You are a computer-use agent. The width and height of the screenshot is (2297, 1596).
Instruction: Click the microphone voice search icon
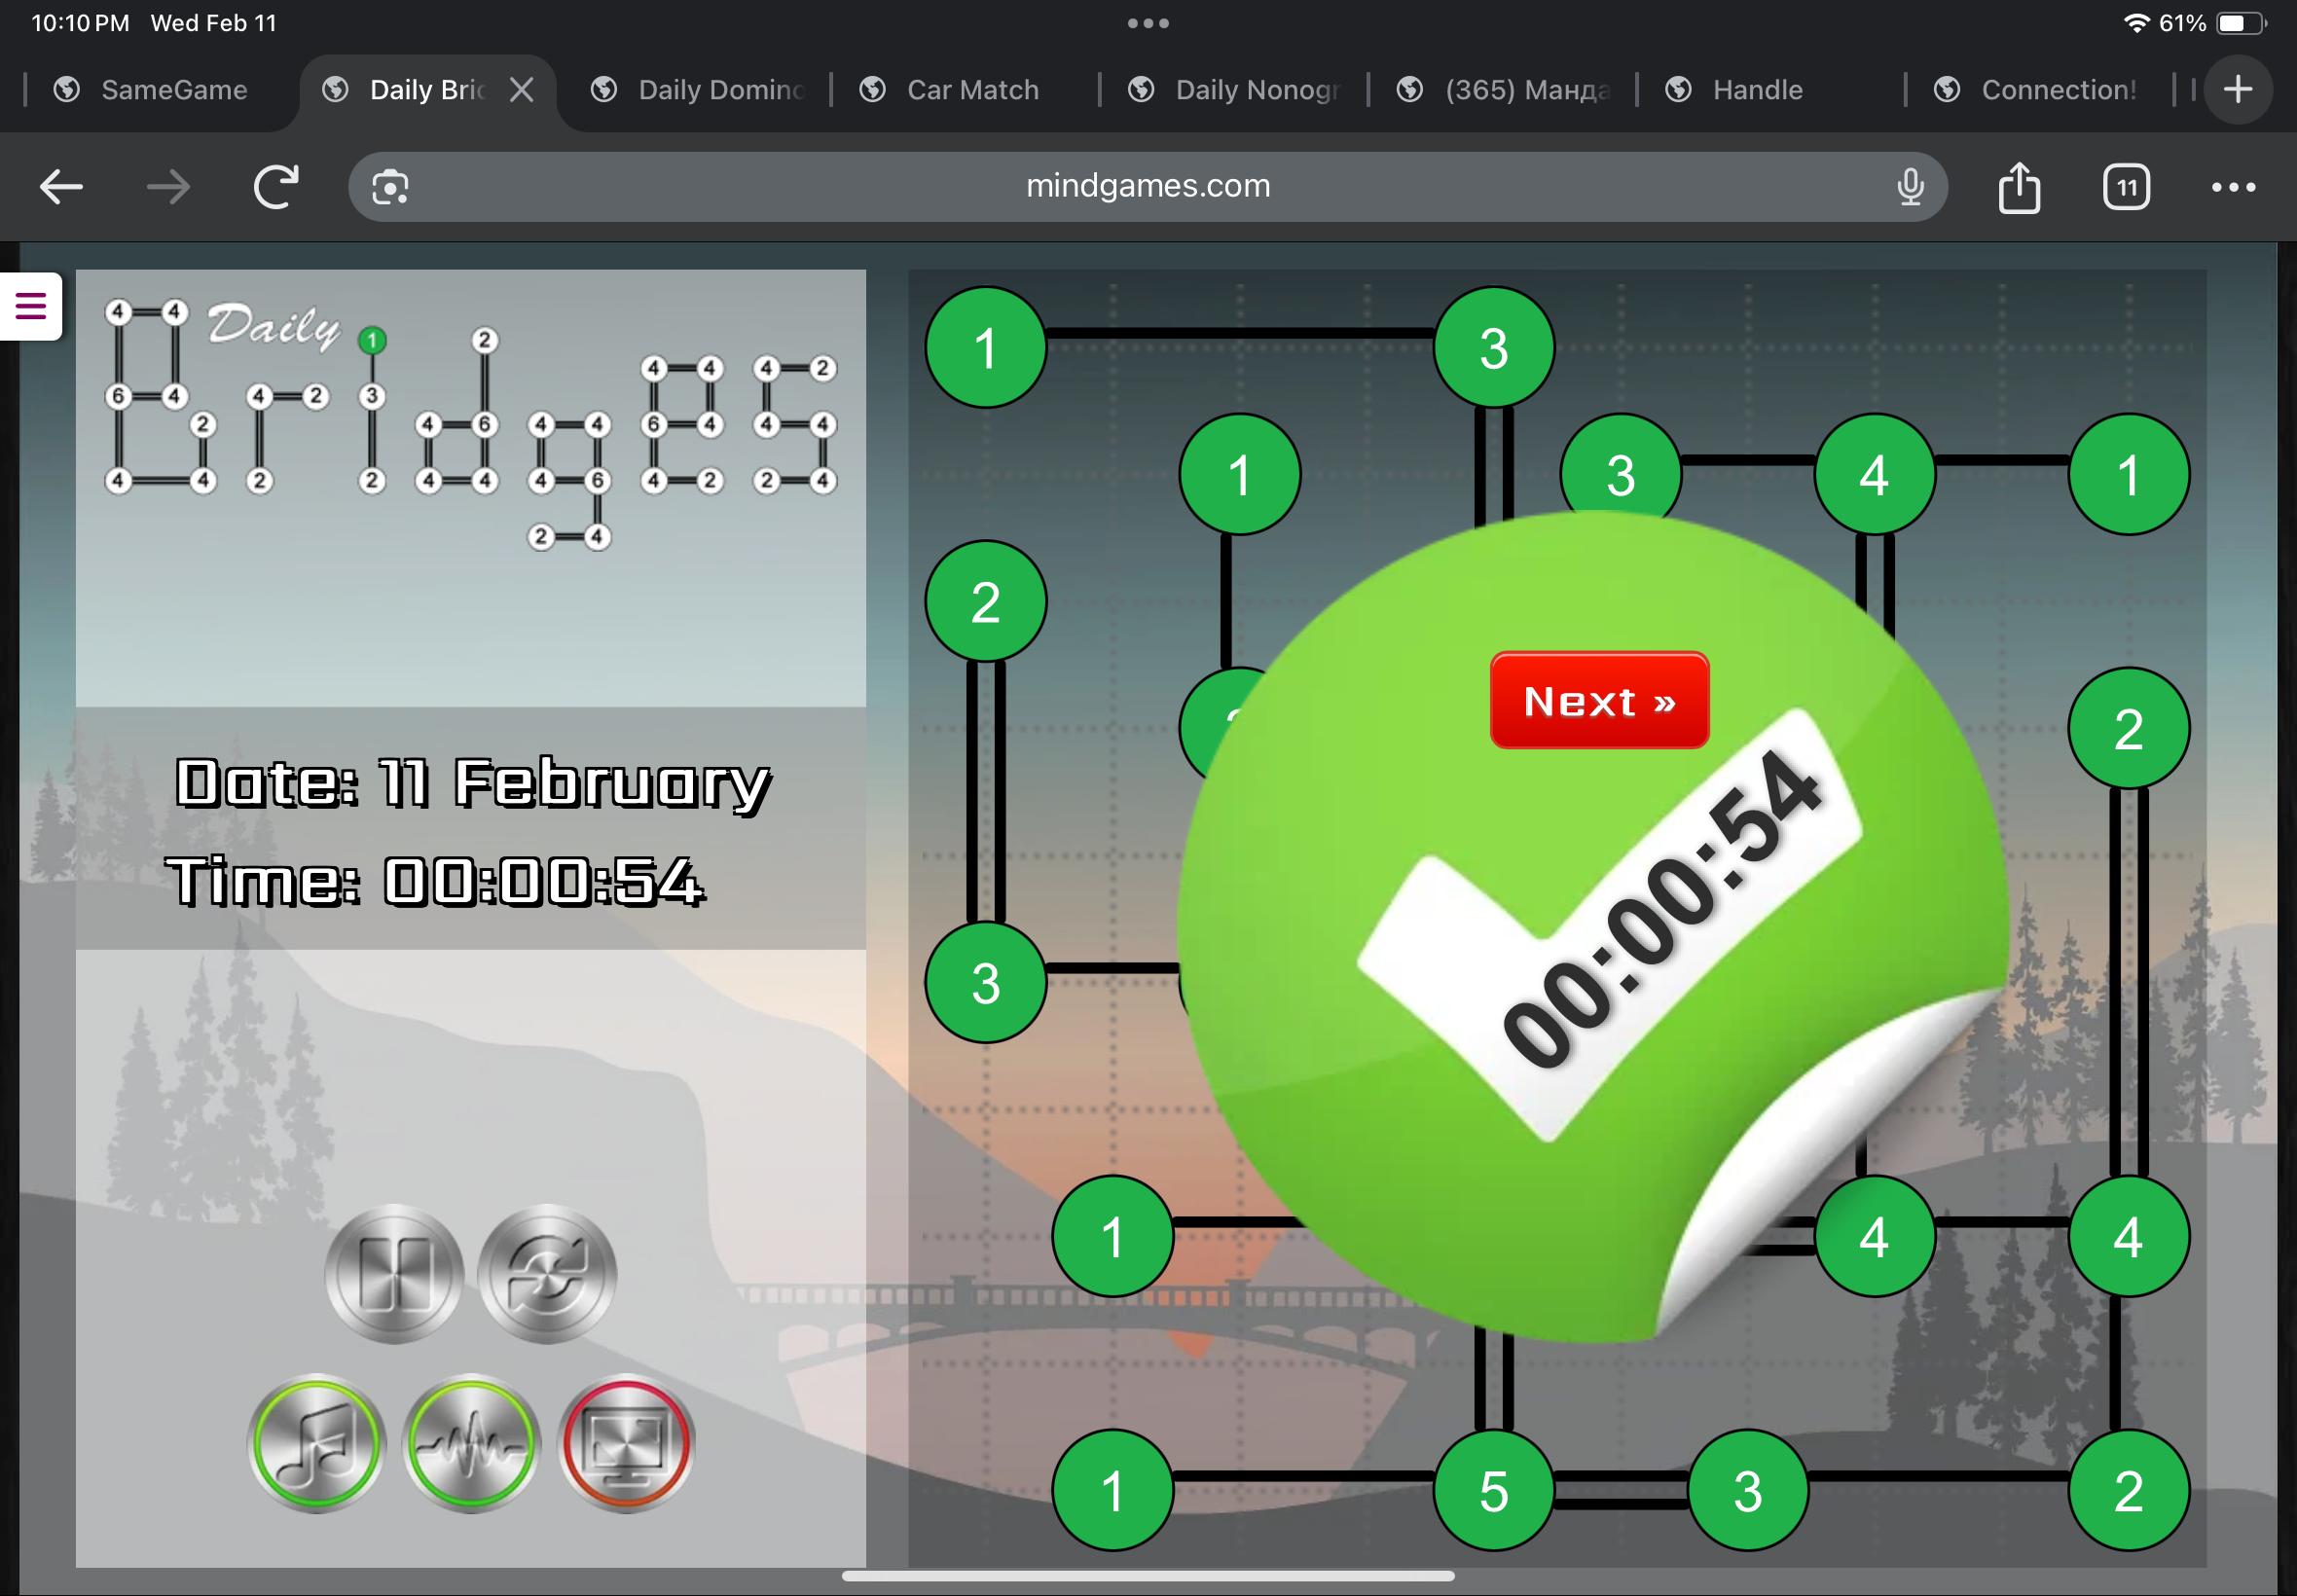(1909, 187)
